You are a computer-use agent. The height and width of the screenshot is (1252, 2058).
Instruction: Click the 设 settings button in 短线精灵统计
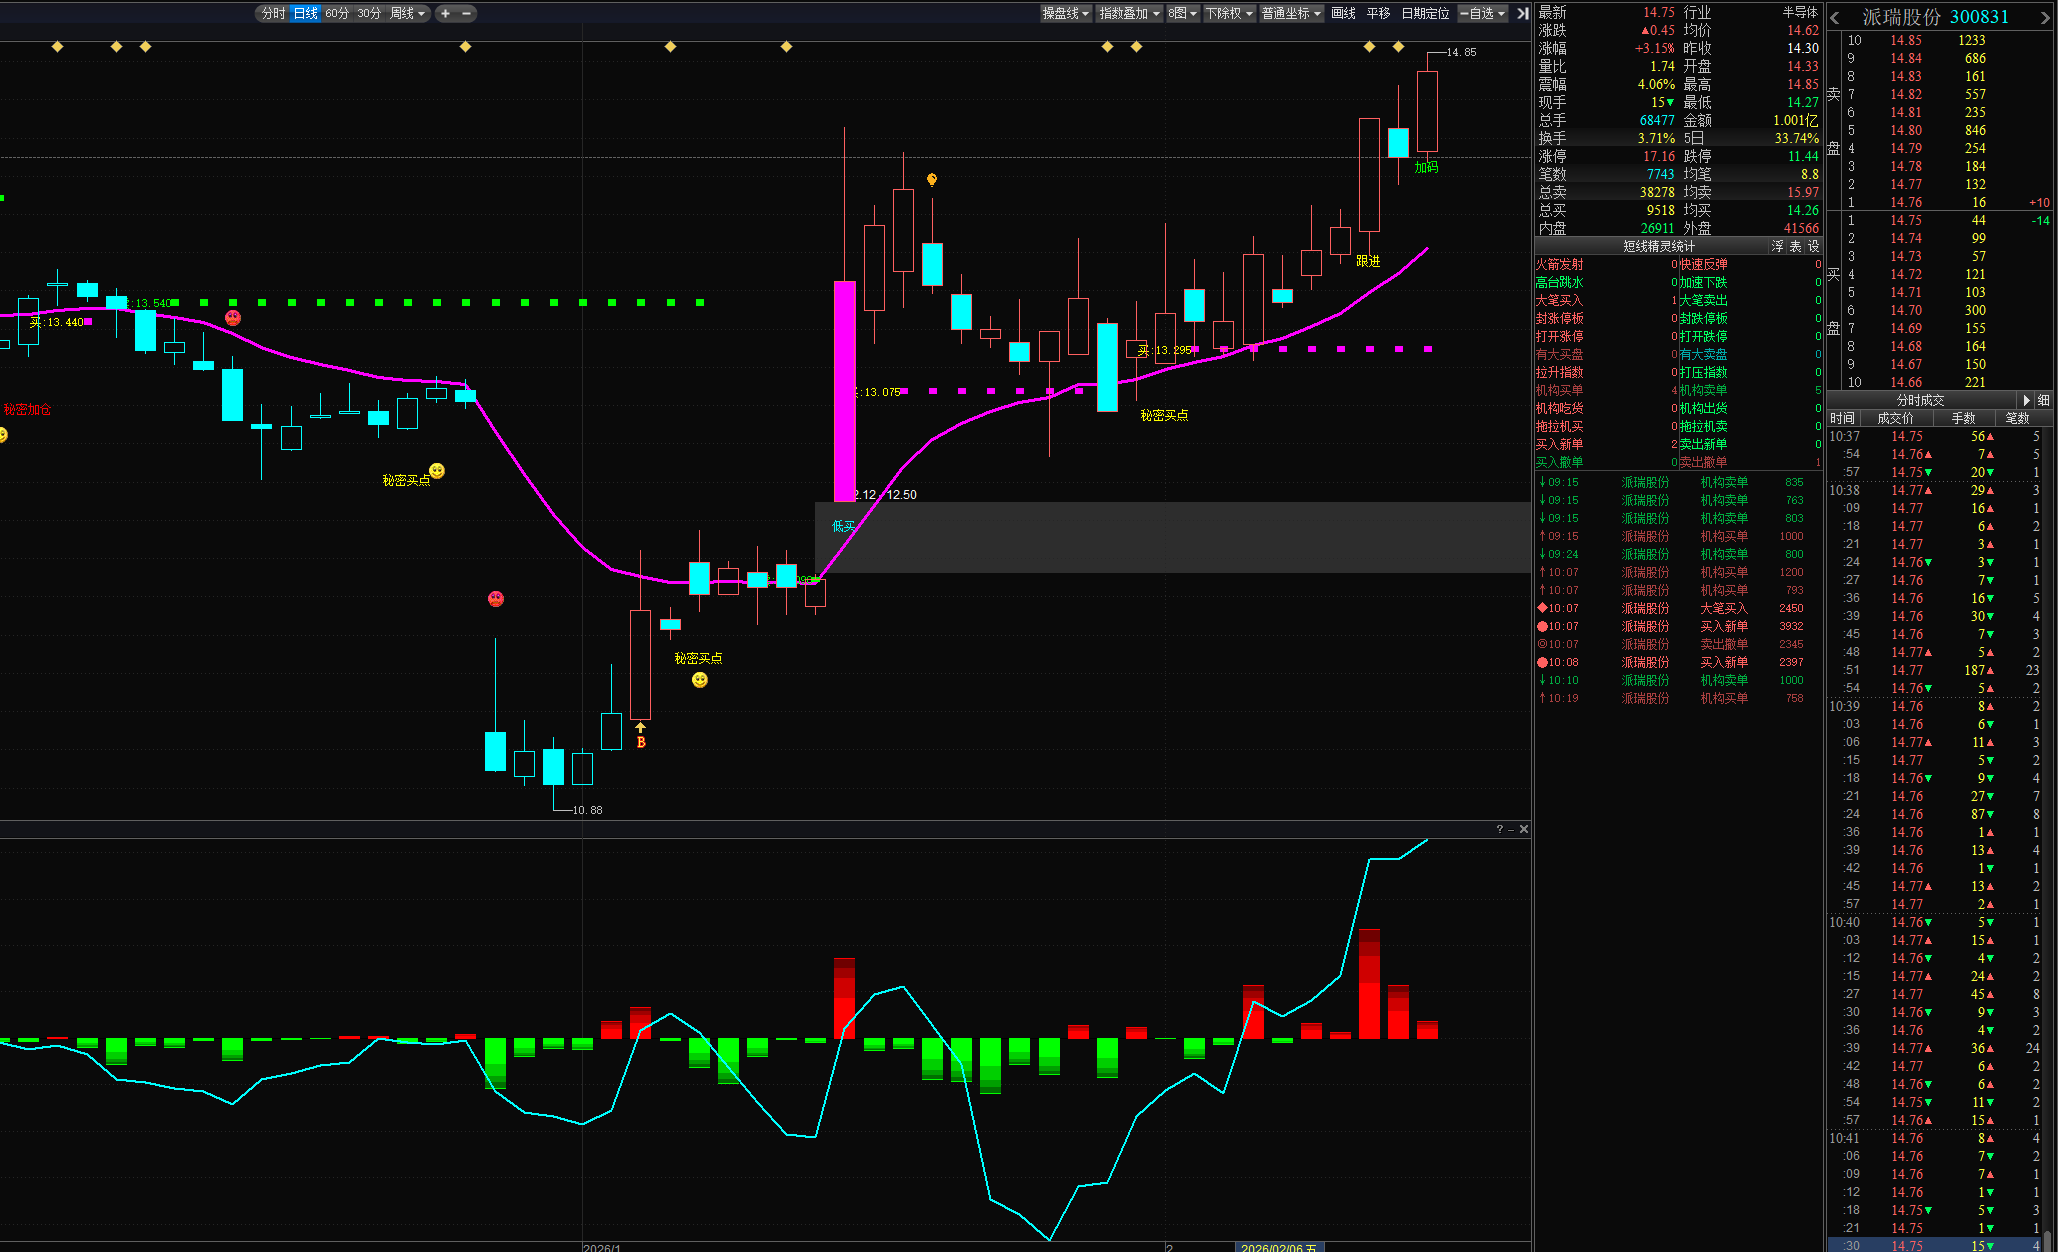(1813, 246)
